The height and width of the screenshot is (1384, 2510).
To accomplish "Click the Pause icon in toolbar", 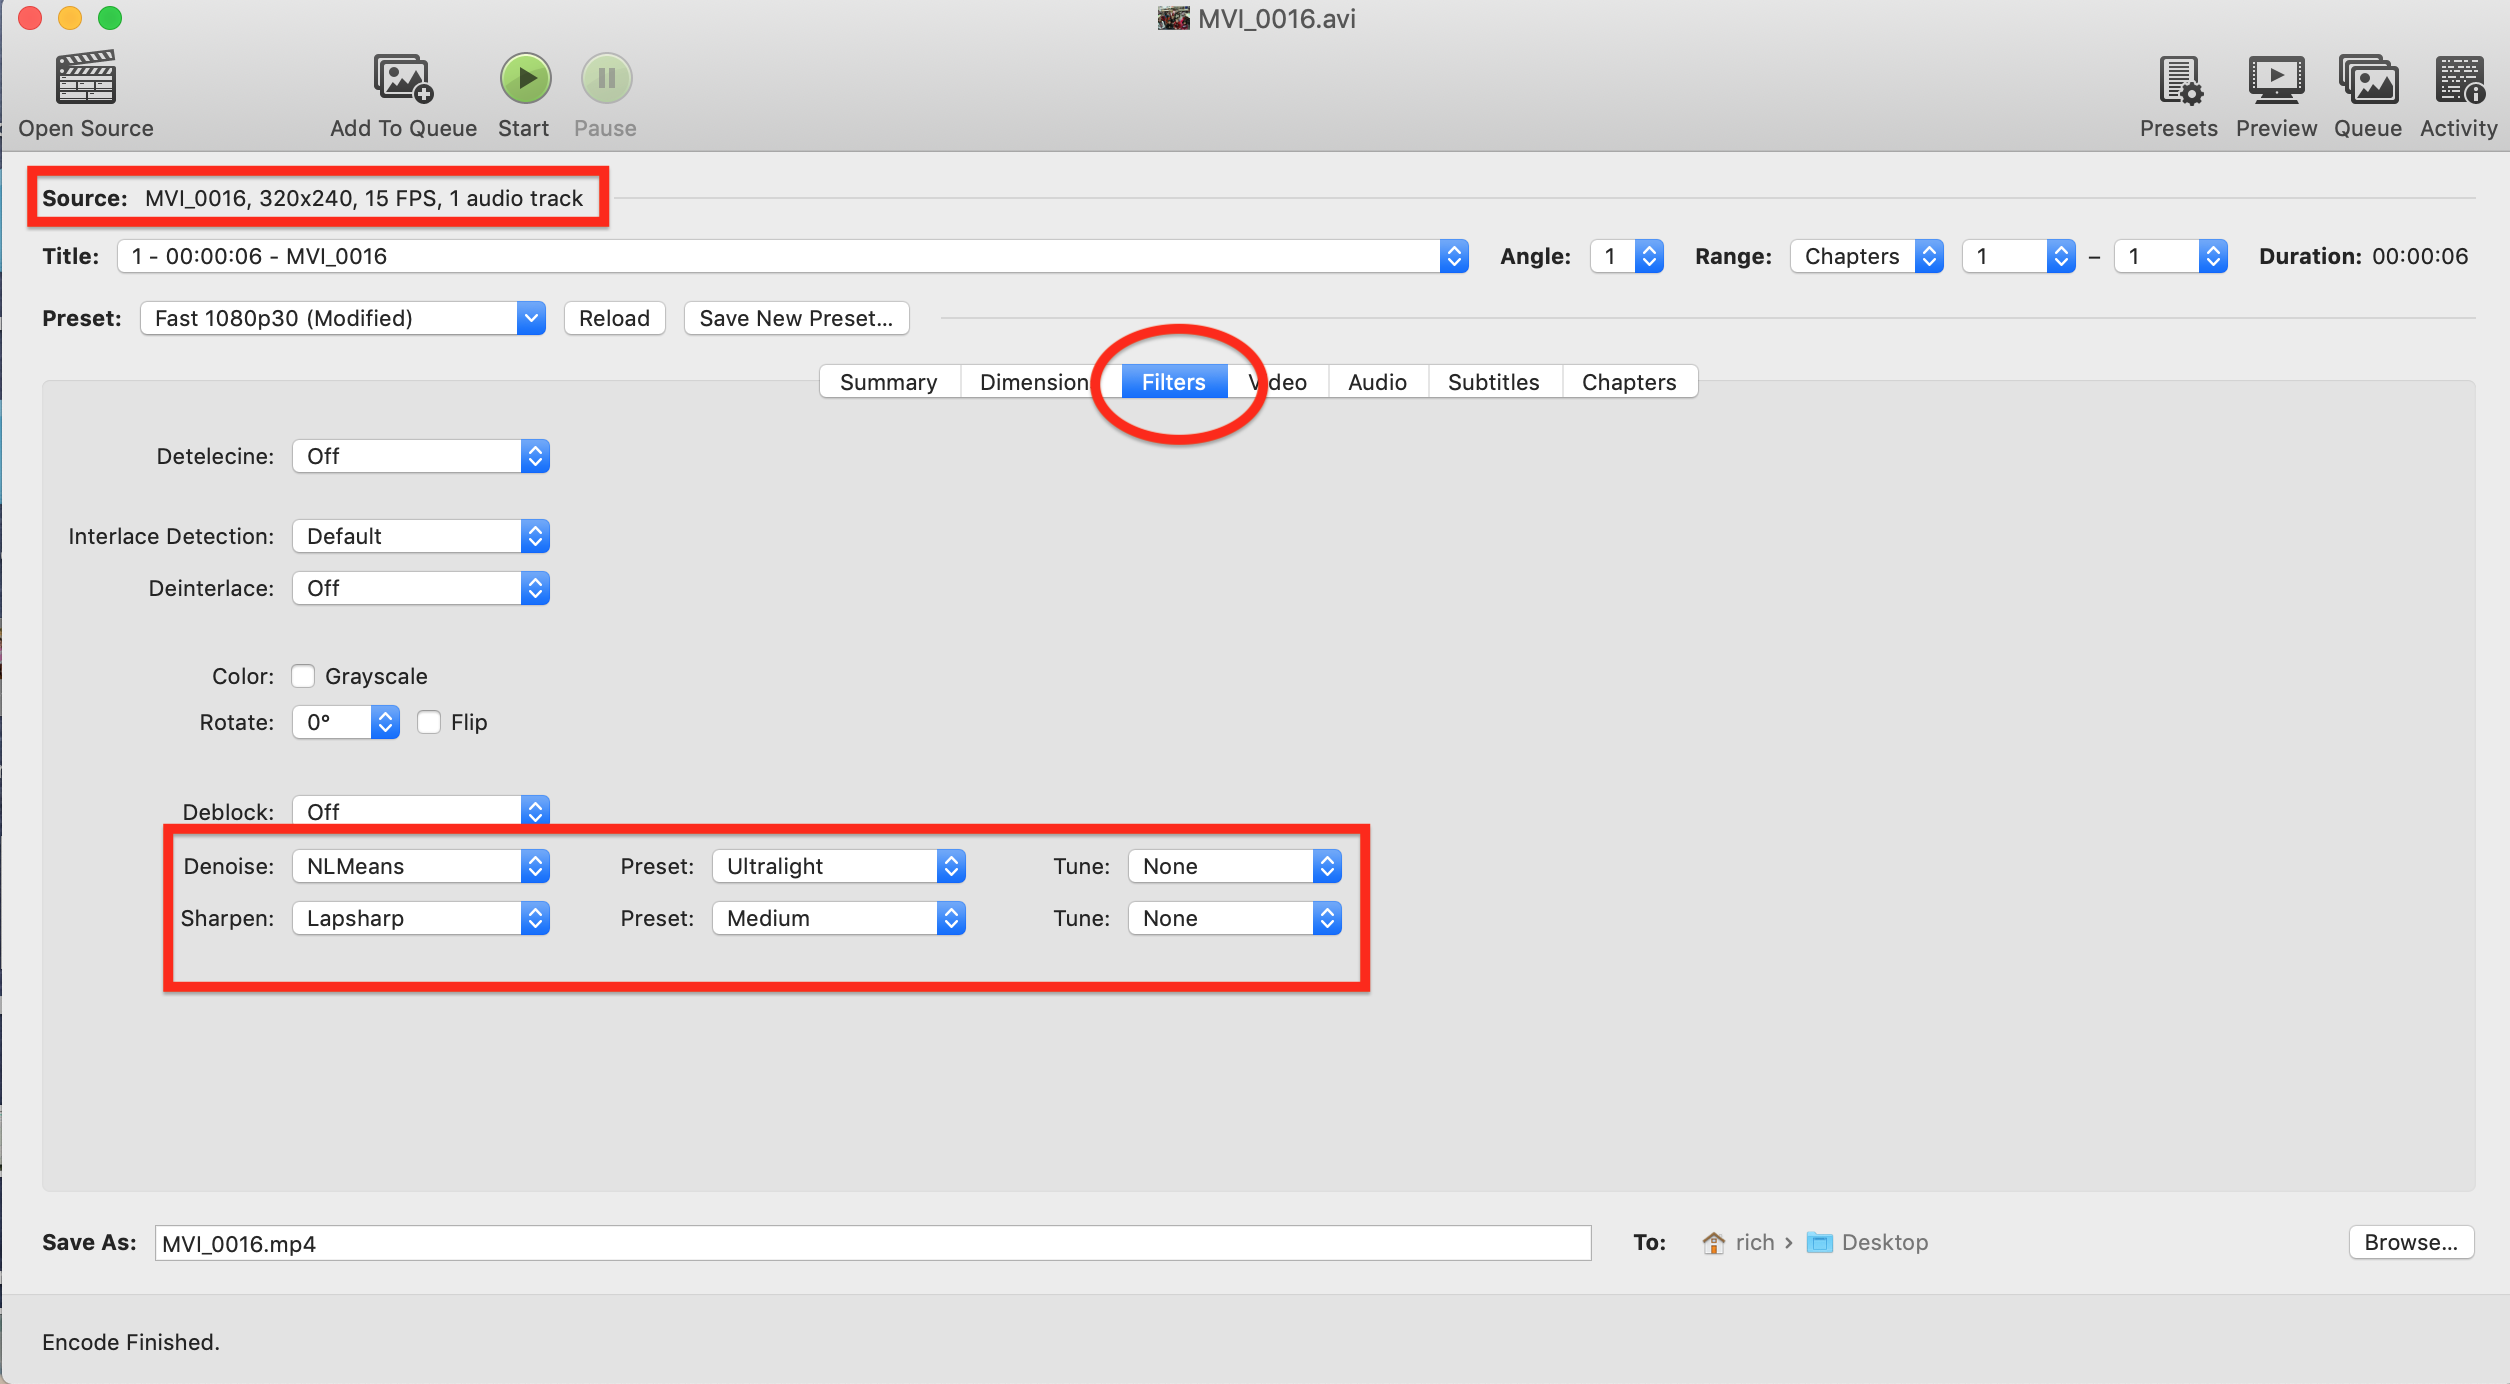I will [x=606, y=79].
